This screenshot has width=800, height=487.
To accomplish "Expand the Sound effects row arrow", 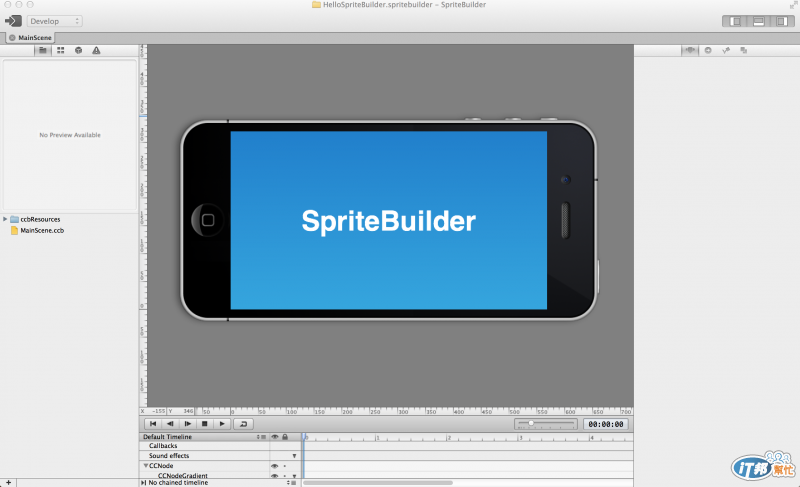I will [x=294, y=456].
